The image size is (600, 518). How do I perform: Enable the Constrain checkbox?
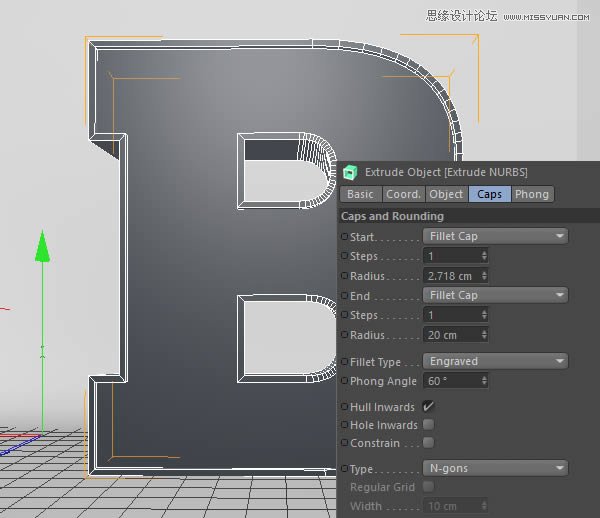(428, 443)
